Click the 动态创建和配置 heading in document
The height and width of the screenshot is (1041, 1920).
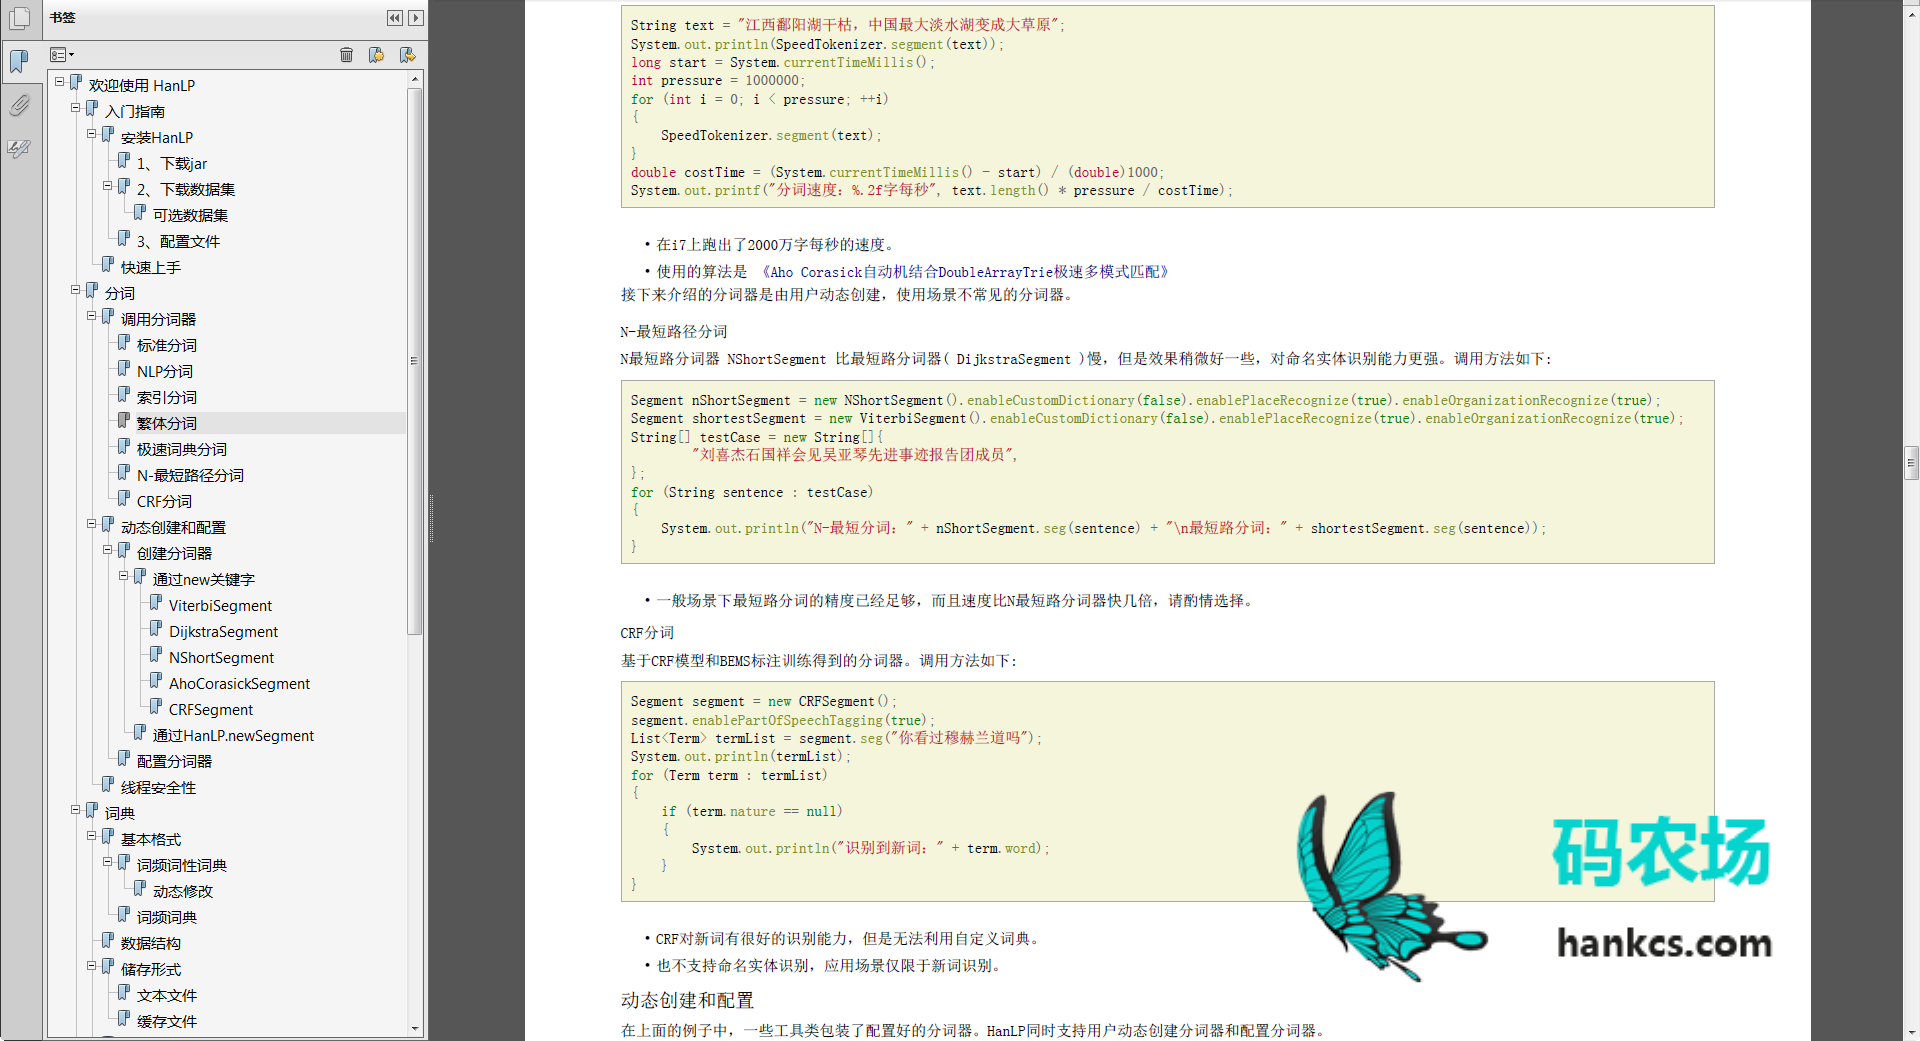(x=687, y=1001)
